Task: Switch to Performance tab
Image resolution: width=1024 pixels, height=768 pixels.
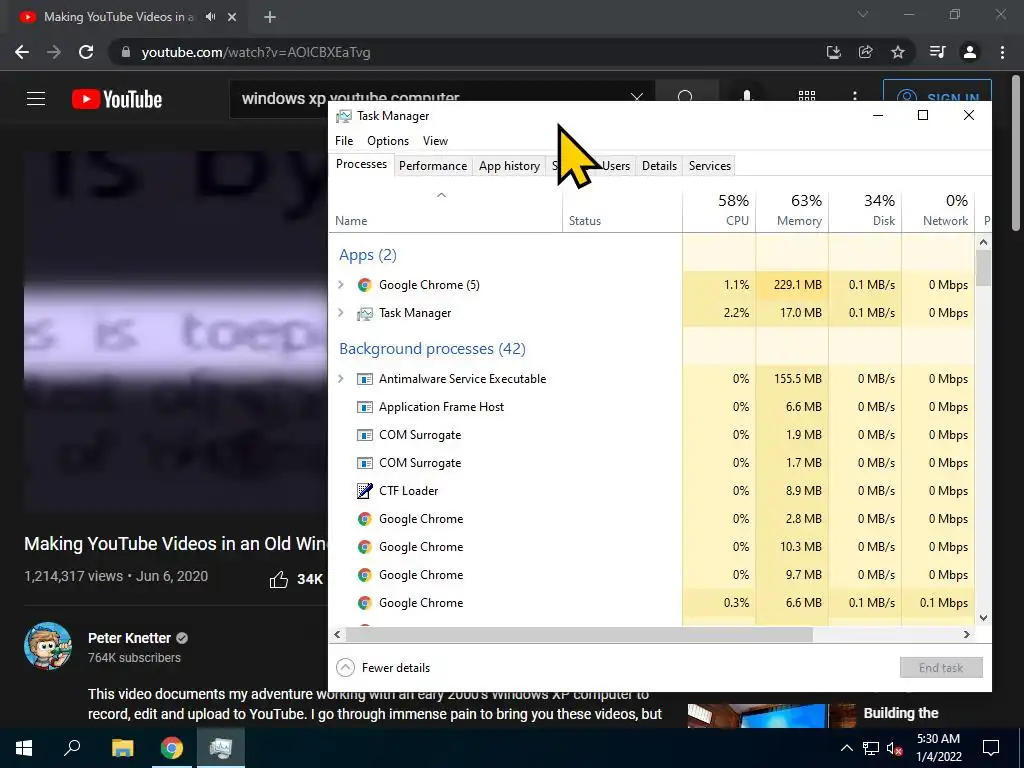Action: pos(433,166)
